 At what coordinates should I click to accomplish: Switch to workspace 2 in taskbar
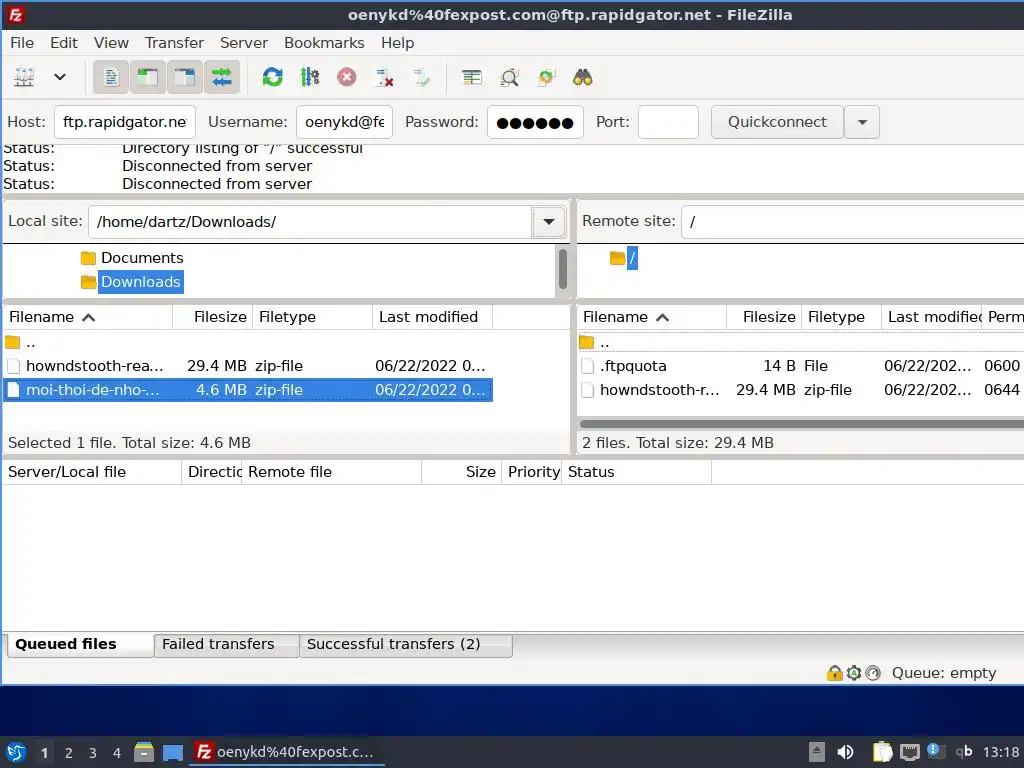tap(69, 753)
